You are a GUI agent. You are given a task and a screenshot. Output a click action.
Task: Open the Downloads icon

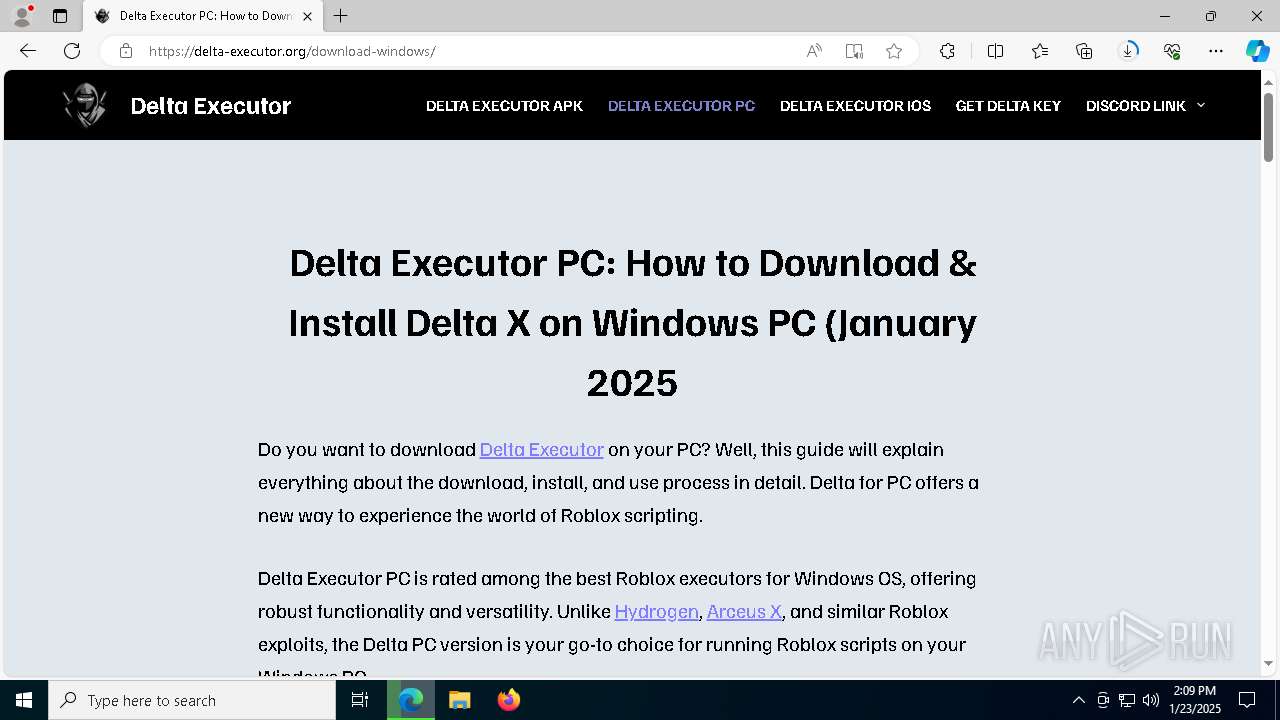click(1128, 51)
